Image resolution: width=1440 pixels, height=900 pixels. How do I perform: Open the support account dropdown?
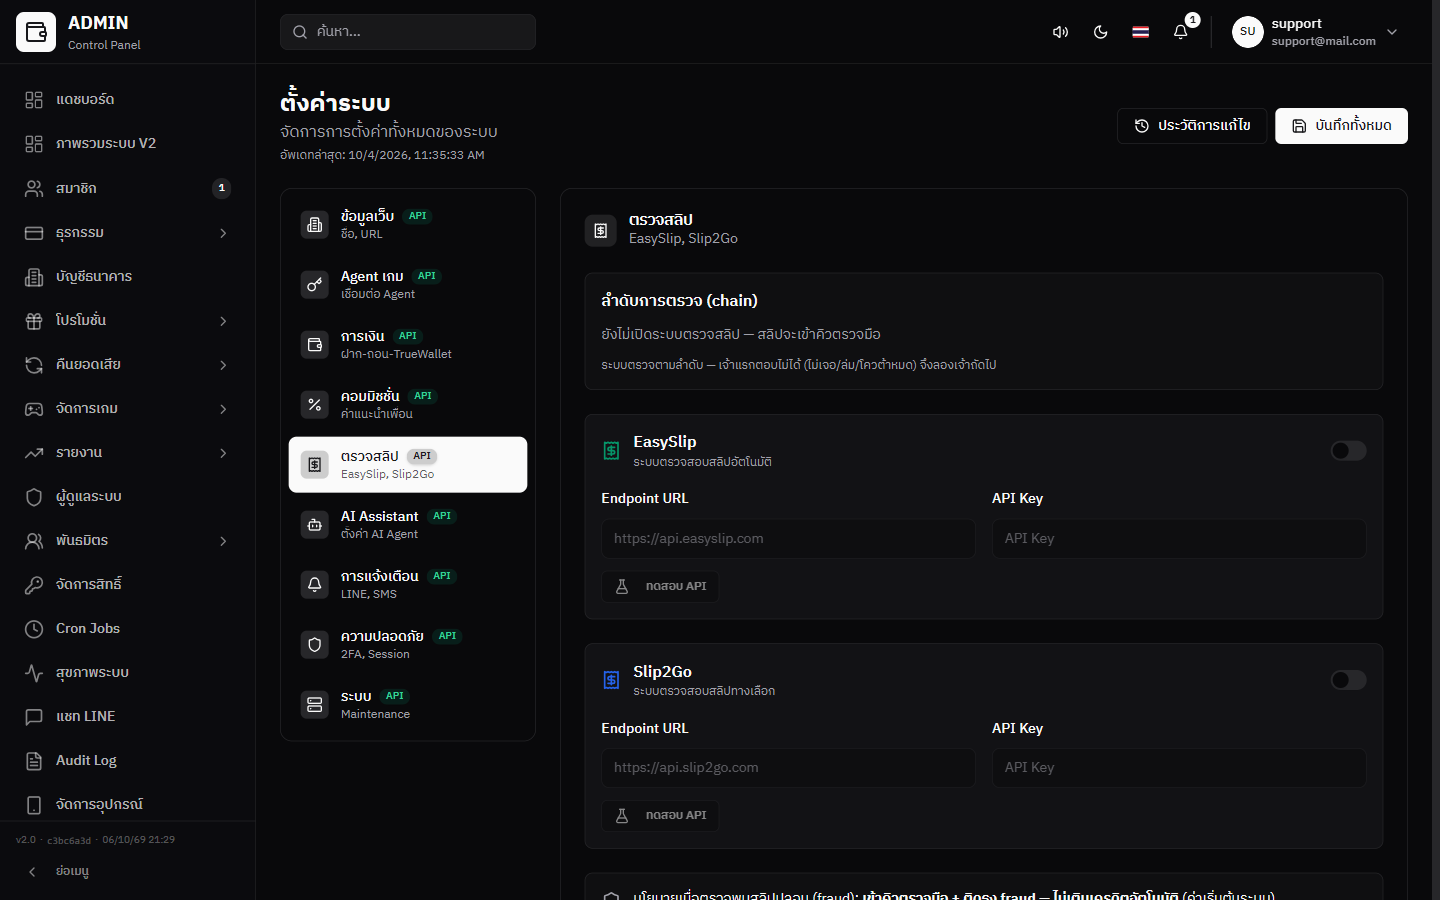pyautogui.click(x=1316, y=32)
